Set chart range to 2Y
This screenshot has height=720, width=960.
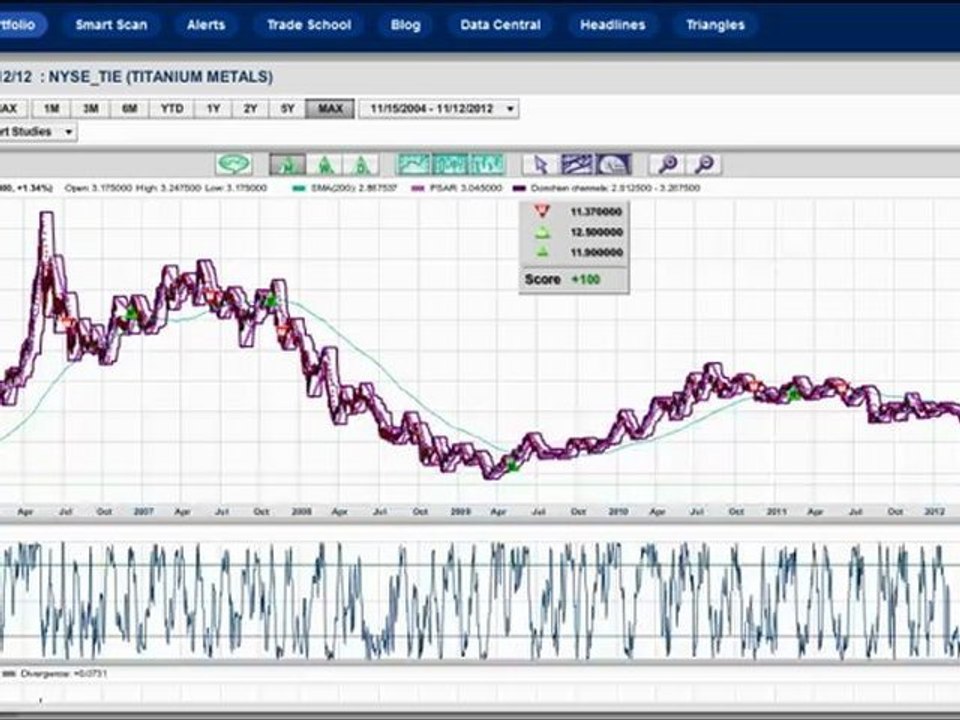tap(250, 109)
